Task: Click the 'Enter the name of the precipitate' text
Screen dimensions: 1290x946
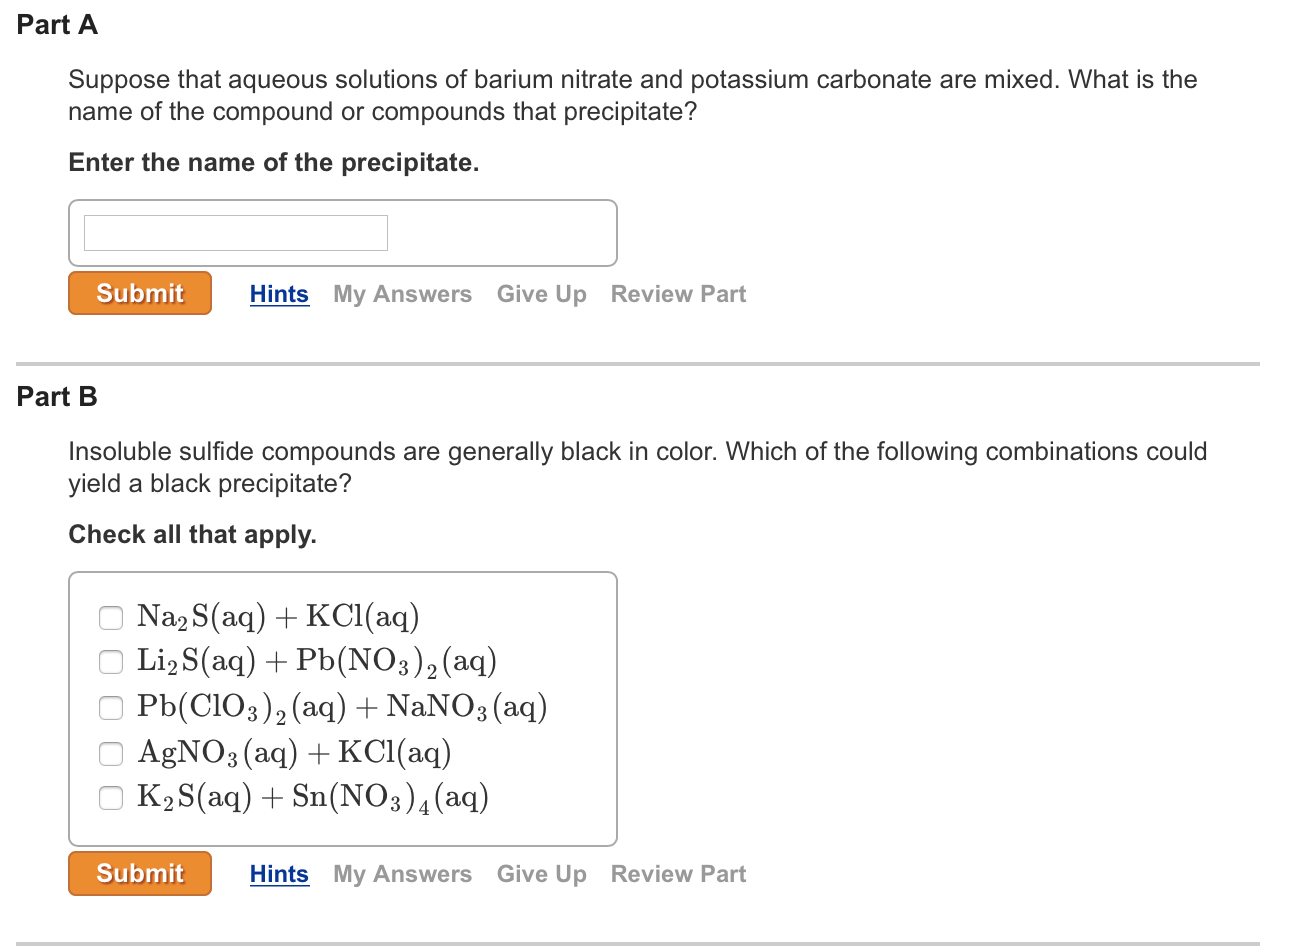Action: (273, 163)
